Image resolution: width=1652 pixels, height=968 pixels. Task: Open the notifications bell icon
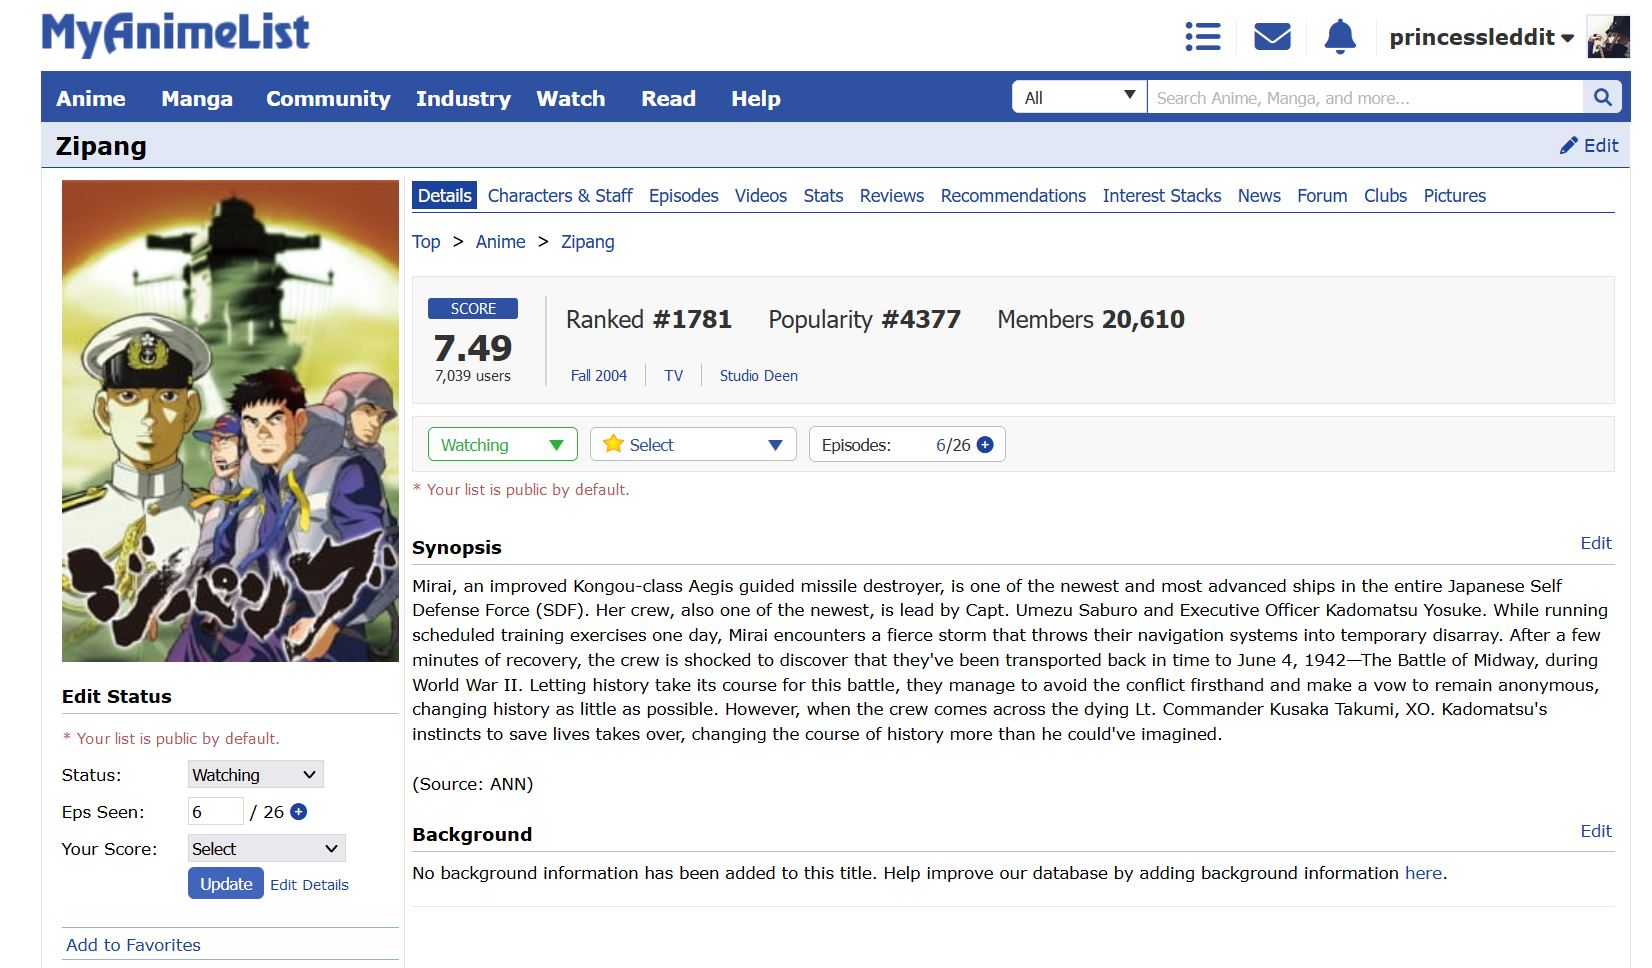point(1339,37)
